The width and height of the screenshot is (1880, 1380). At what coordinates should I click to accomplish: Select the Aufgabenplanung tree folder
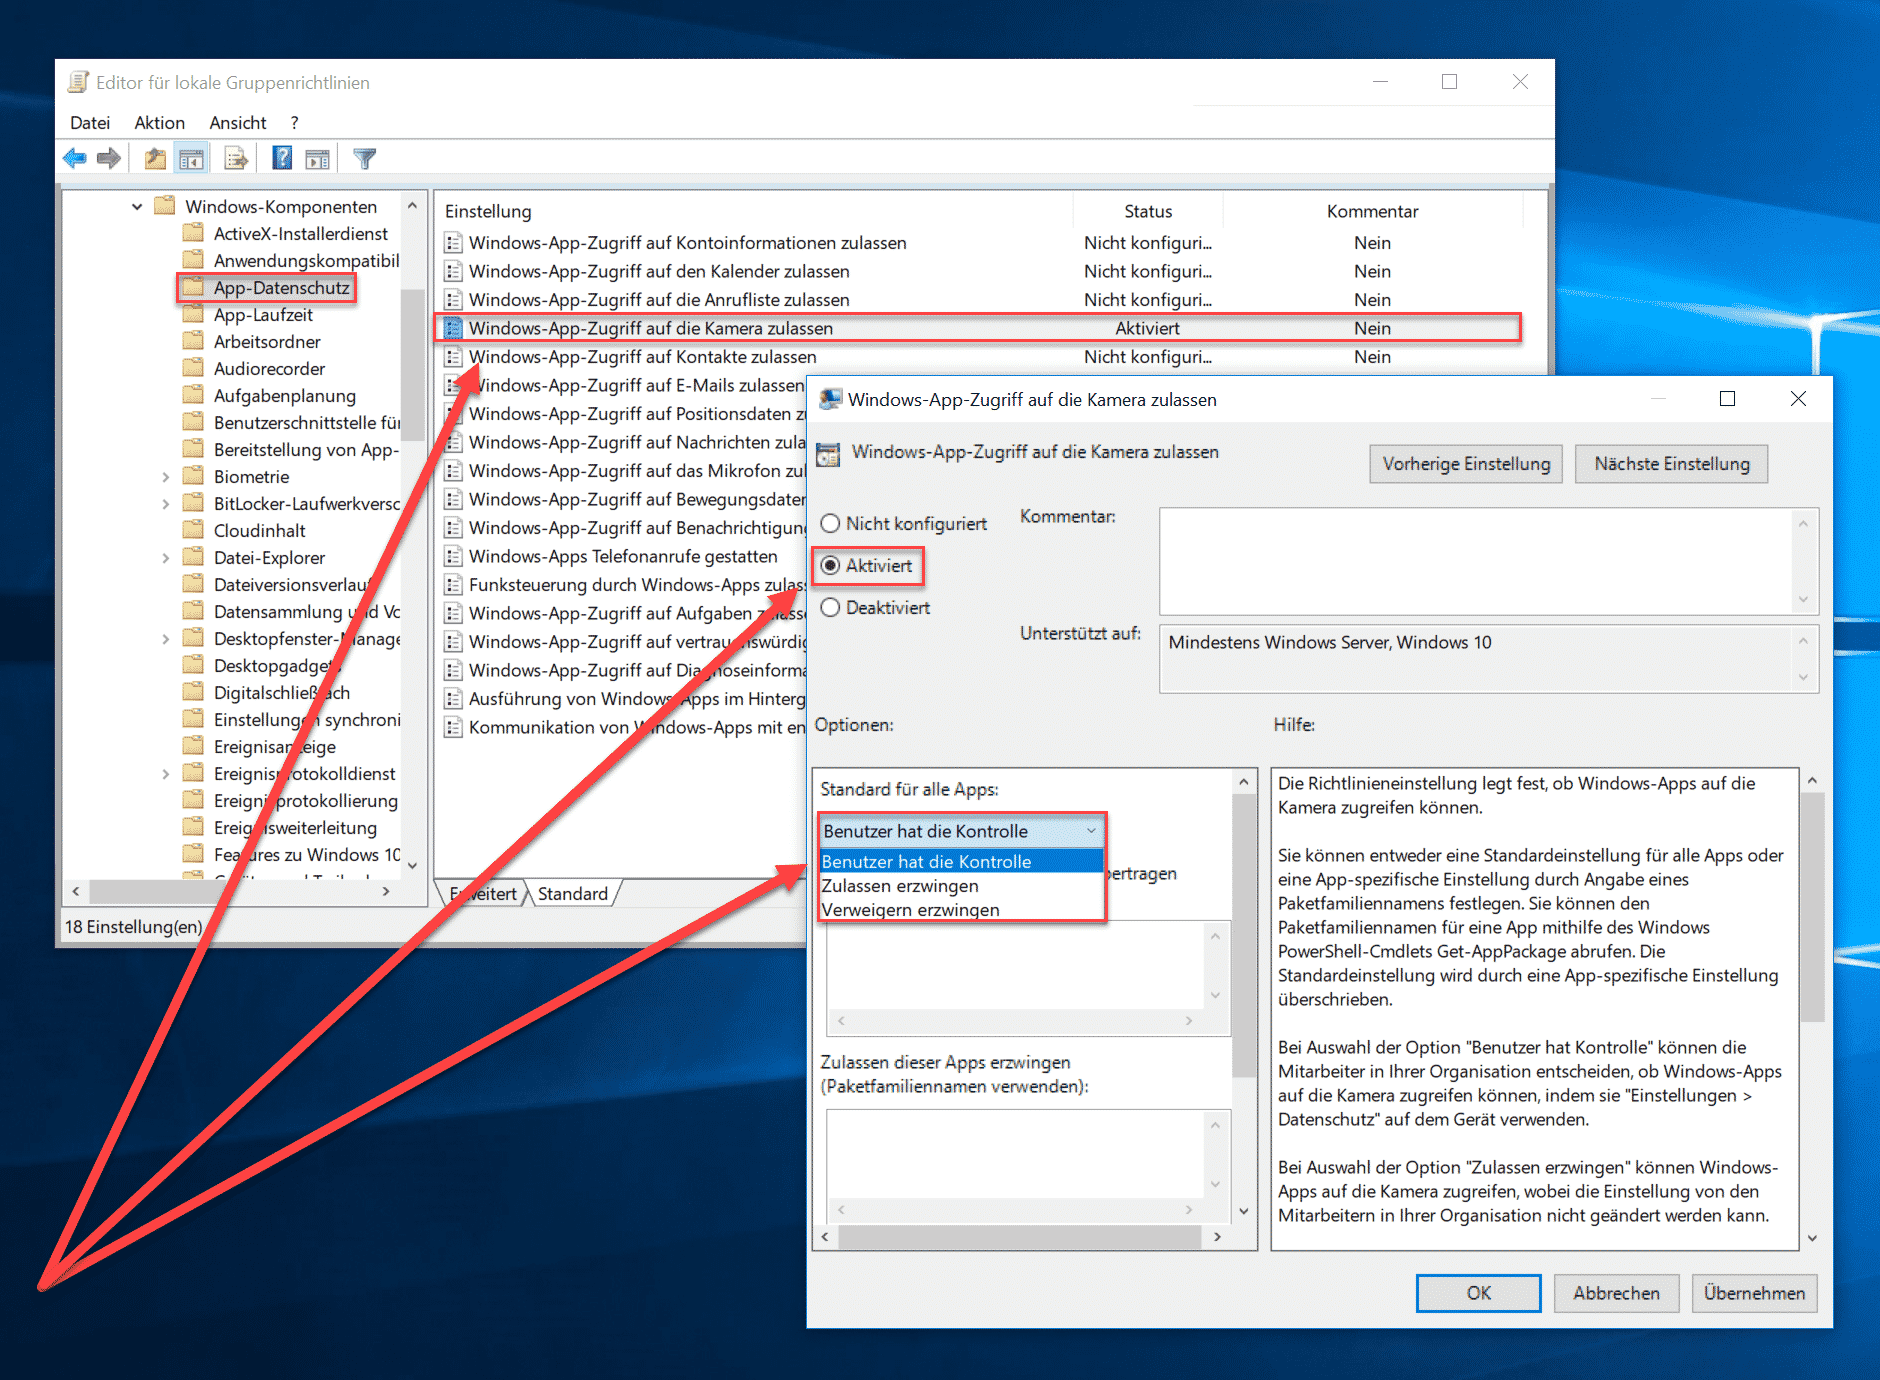284,395
